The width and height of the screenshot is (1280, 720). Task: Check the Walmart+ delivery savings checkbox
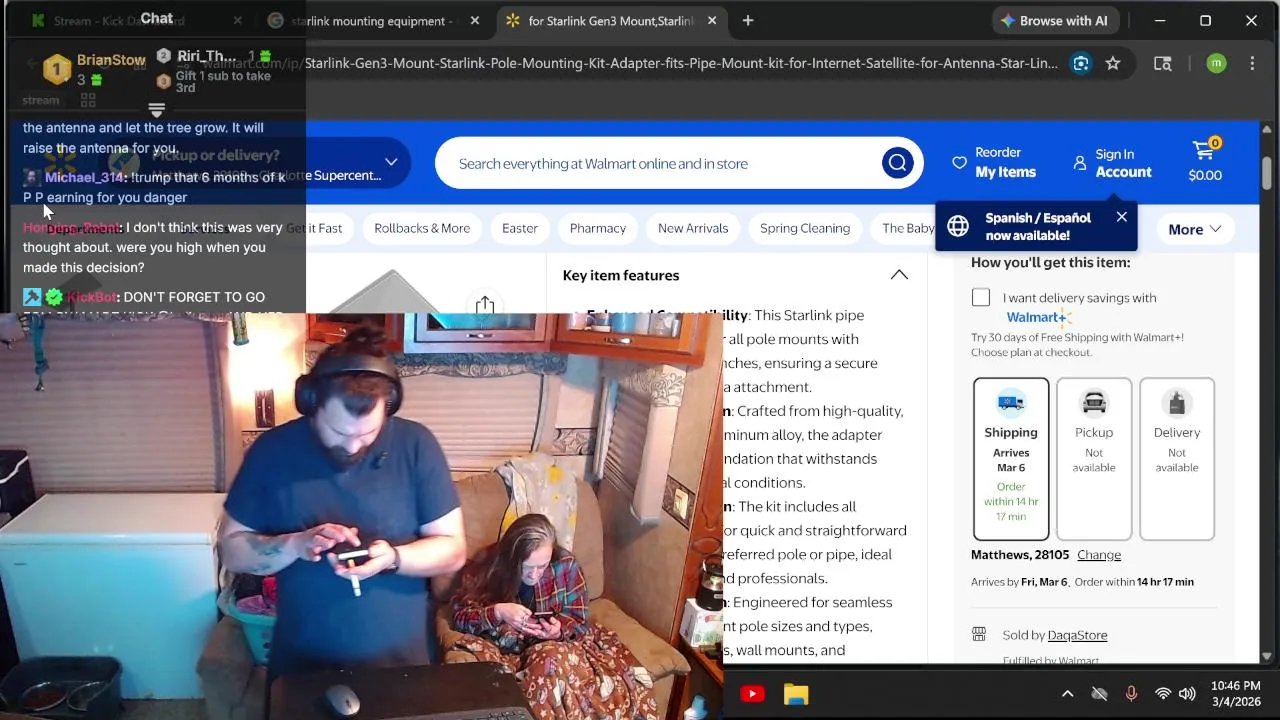point(981,297)
